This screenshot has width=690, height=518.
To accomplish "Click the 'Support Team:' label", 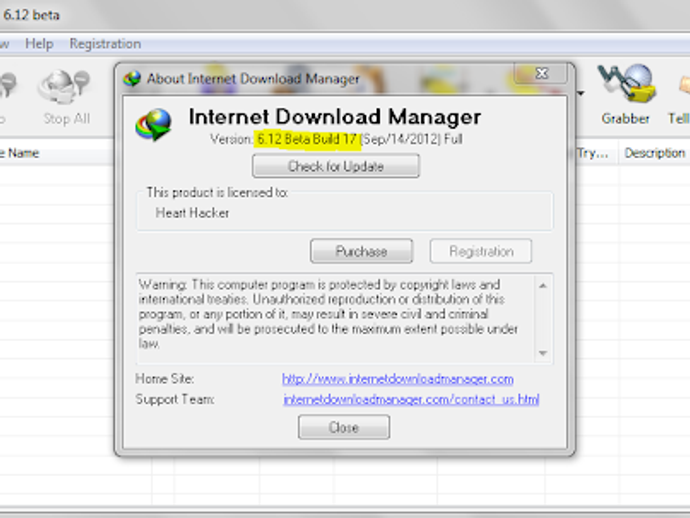I will click(175, 399).
